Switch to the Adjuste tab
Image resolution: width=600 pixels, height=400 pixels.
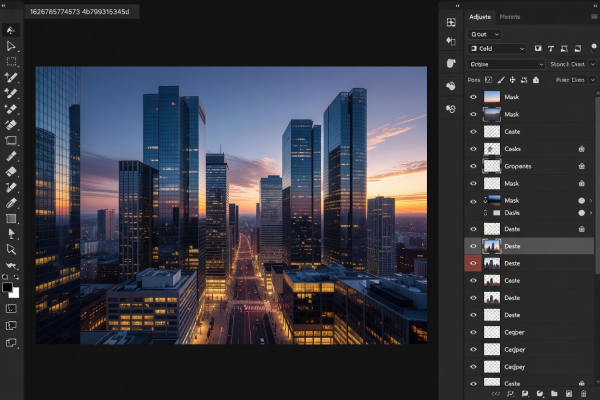(x=480, y=17)
